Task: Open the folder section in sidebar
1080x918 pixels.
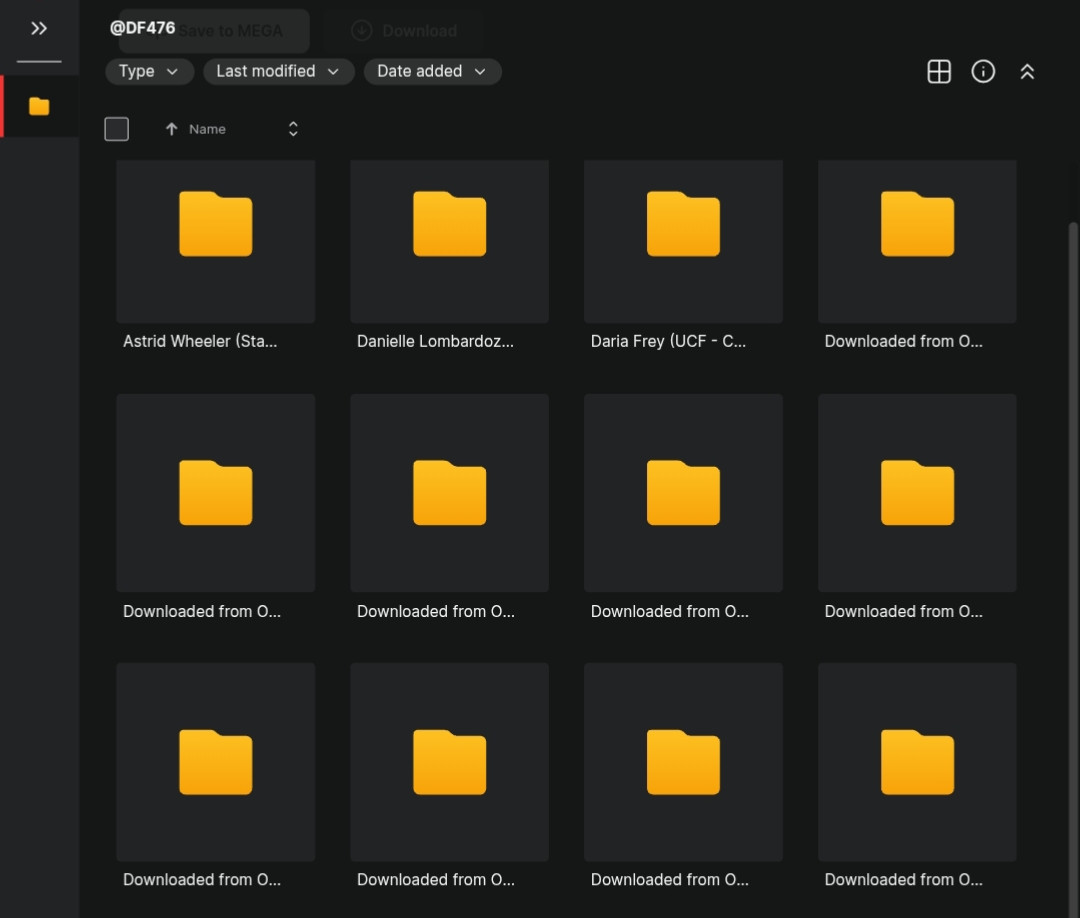Action: pyautogui.click(x=39, y=106)
